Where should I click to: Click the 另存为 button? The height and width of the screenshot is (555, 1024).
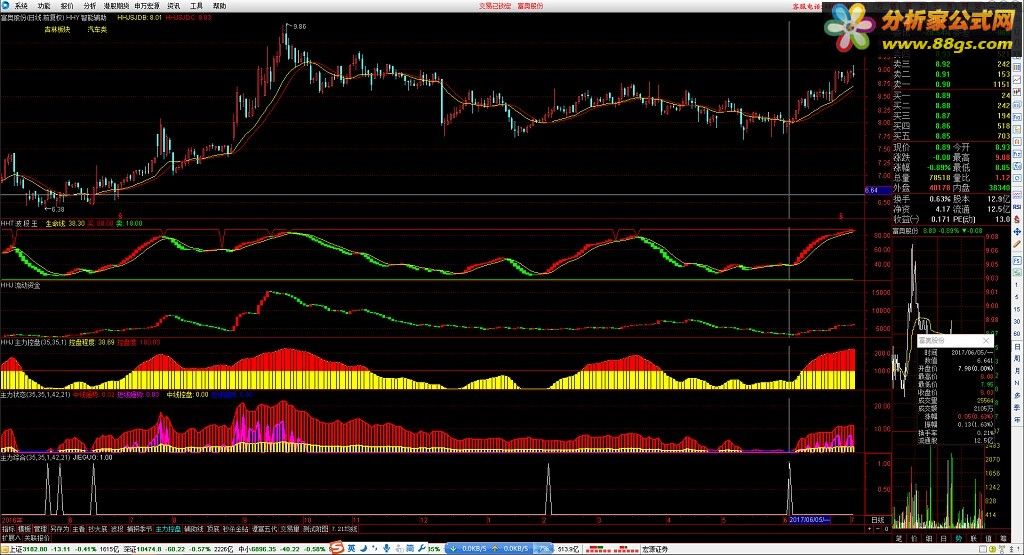(x=59, y=529)
